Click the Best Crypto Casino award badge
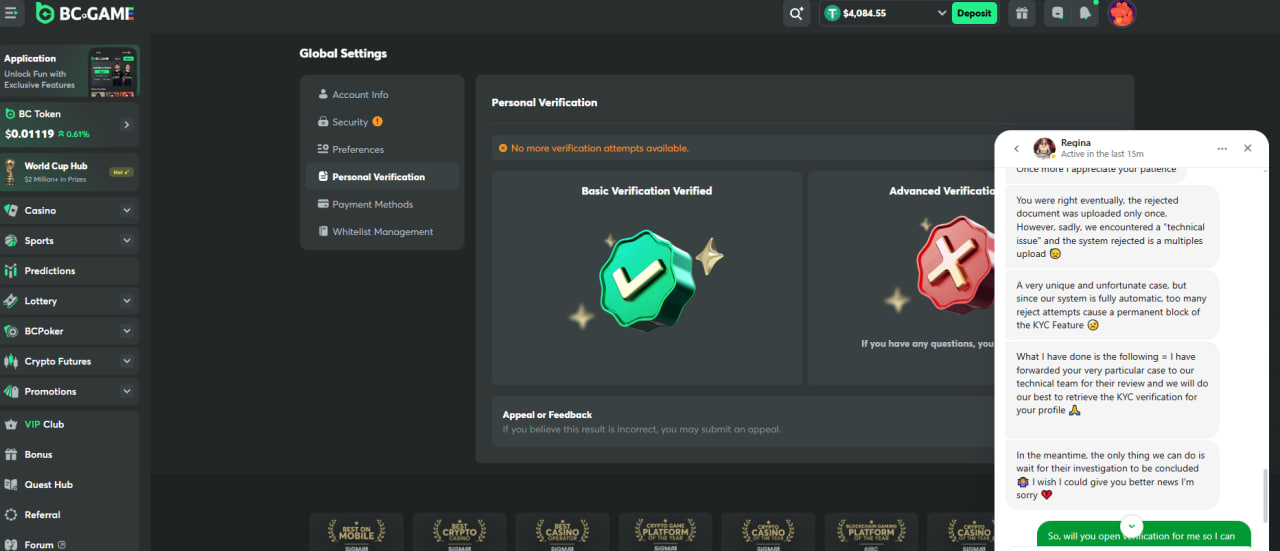Screen dimensions: 1280x551 (x=459, y=532)
